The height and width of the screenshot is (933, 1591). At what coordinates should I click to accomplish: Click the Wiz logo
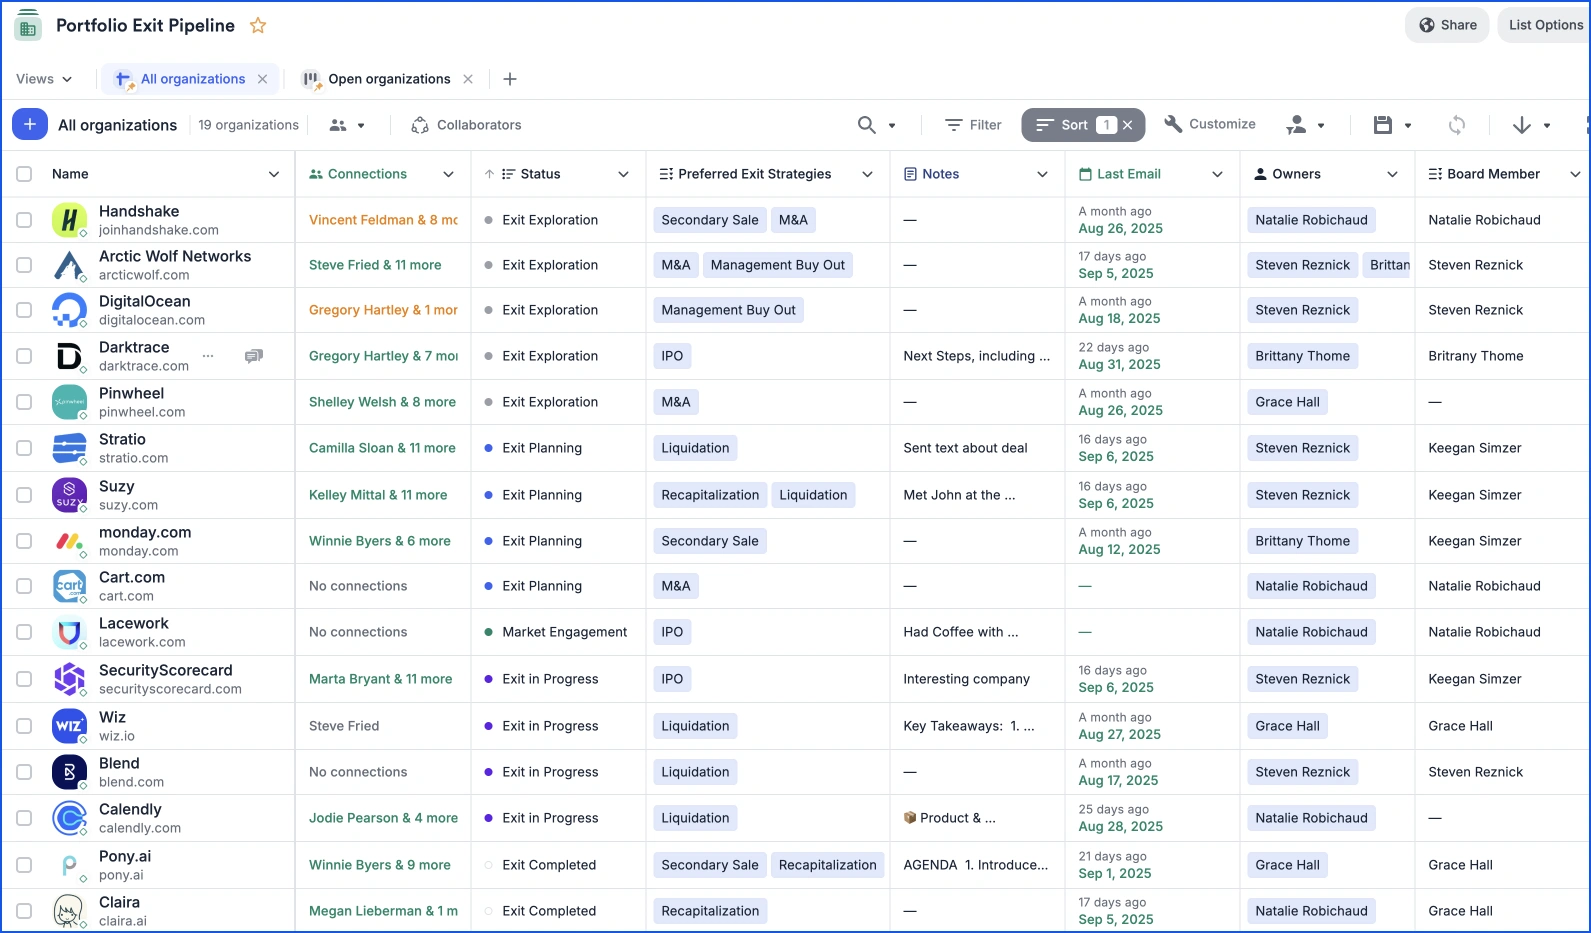pos(69,726)
